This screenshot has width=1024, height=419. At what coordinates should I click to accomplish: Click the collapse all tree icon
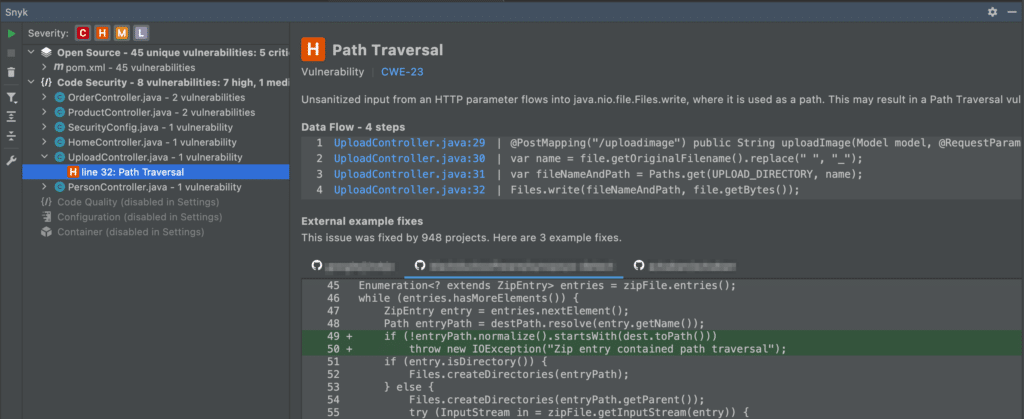(x=11, y=136)
